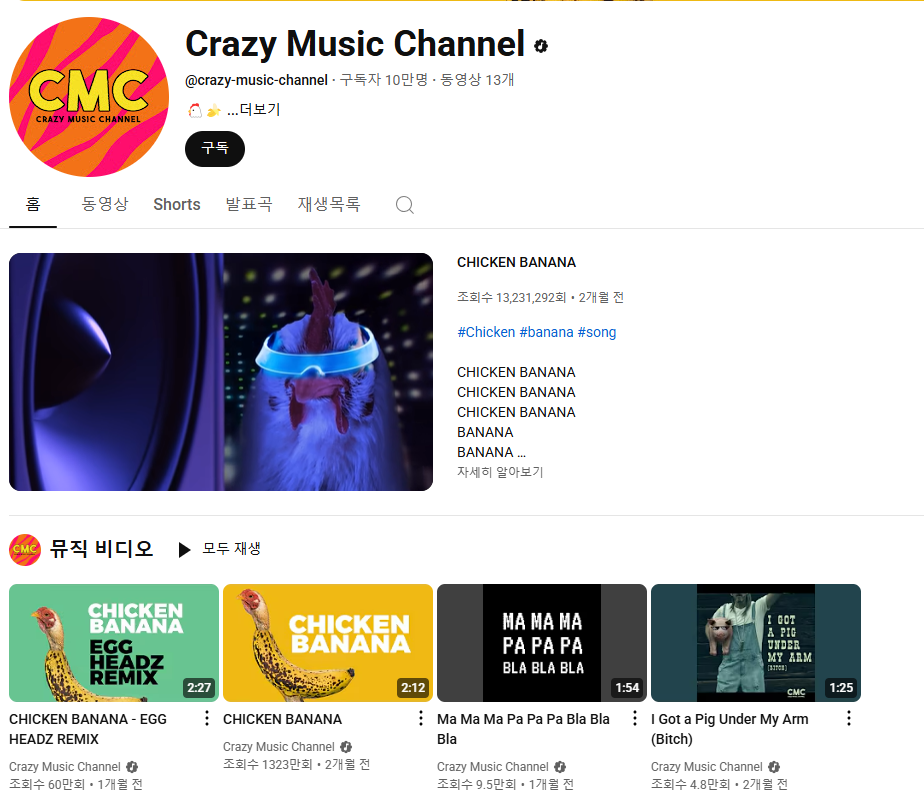
Task: Click the verified badge next to channel name
Action: pyautogui.click(x=541, y=46)
